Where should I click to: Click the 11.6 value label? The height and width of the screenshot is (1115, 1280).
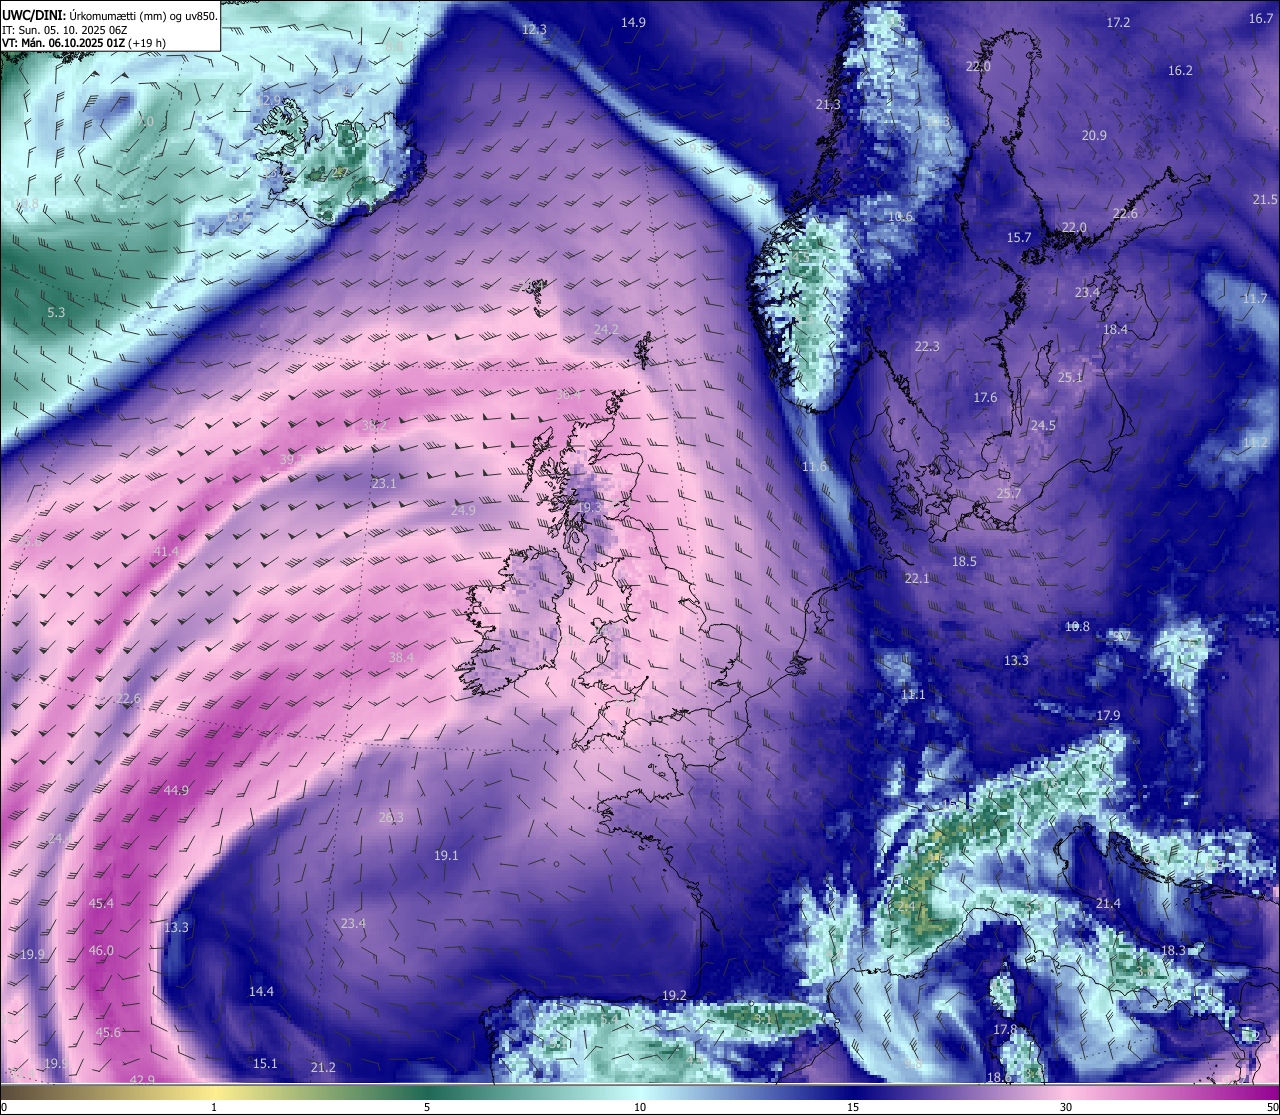(x=815, y=466)
